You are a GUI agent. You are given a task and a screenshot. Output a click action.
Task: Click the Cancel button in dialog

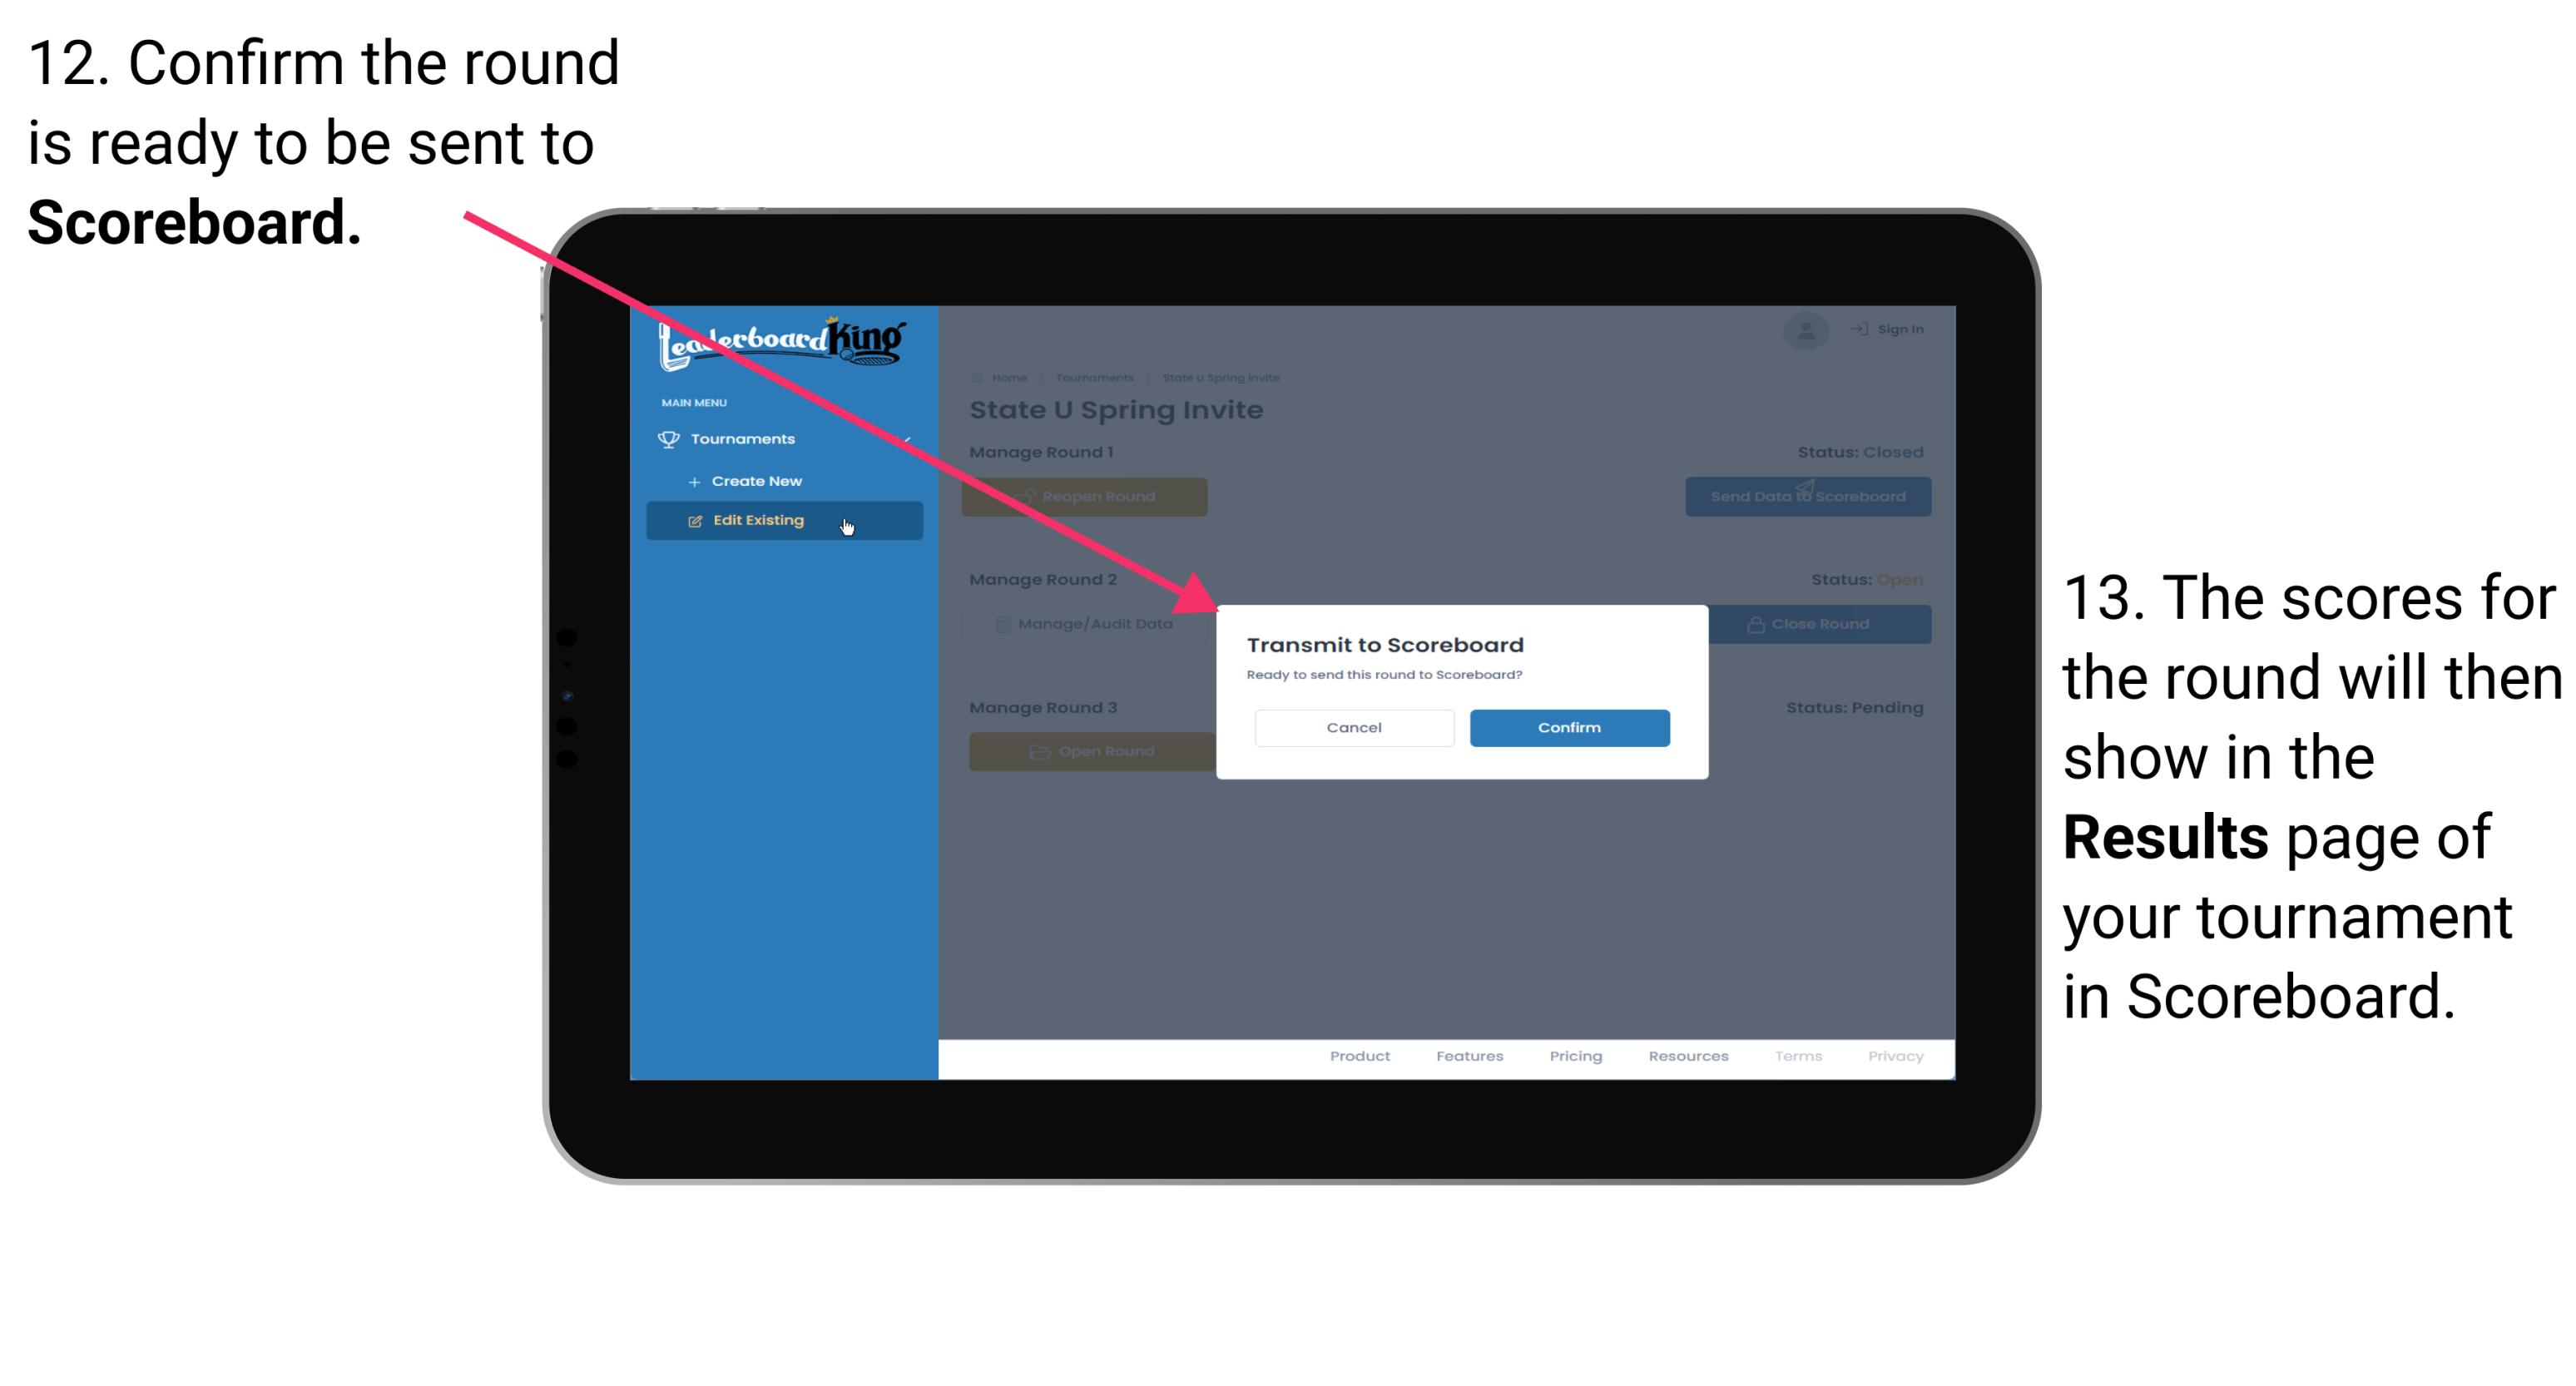1354,727
